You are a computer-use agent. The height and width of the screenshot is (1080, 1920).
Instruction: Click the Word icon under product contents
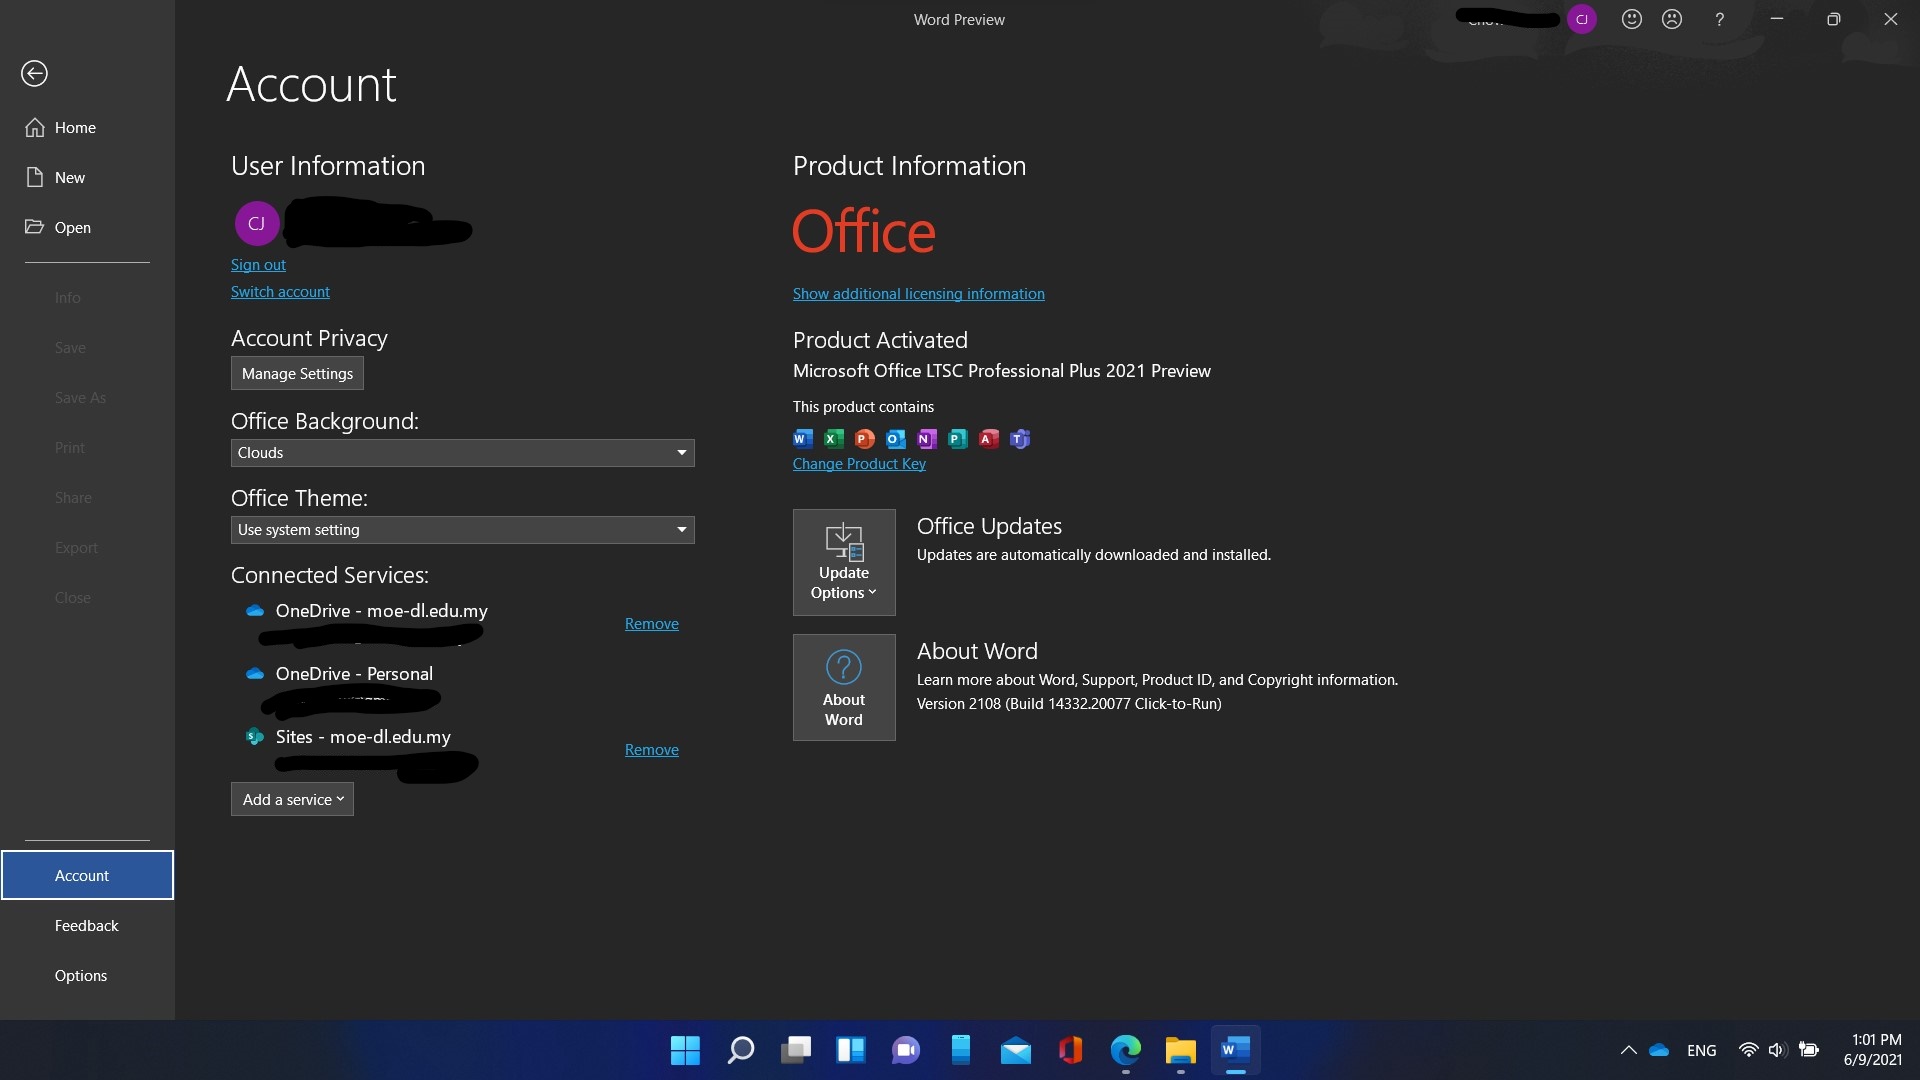click(x=802, y=439)
